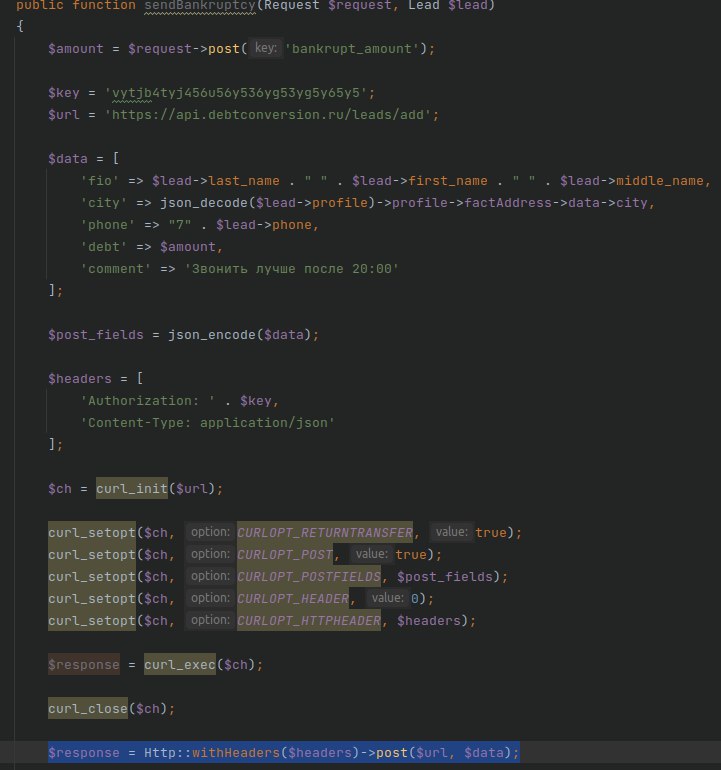Click the CURLOPT_POST constant
Screen dimensions: 721x770
coord(285,554)
